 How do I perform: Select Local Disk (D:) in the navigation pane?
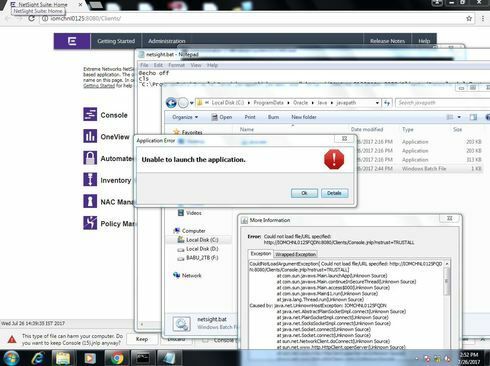[198, 249]
